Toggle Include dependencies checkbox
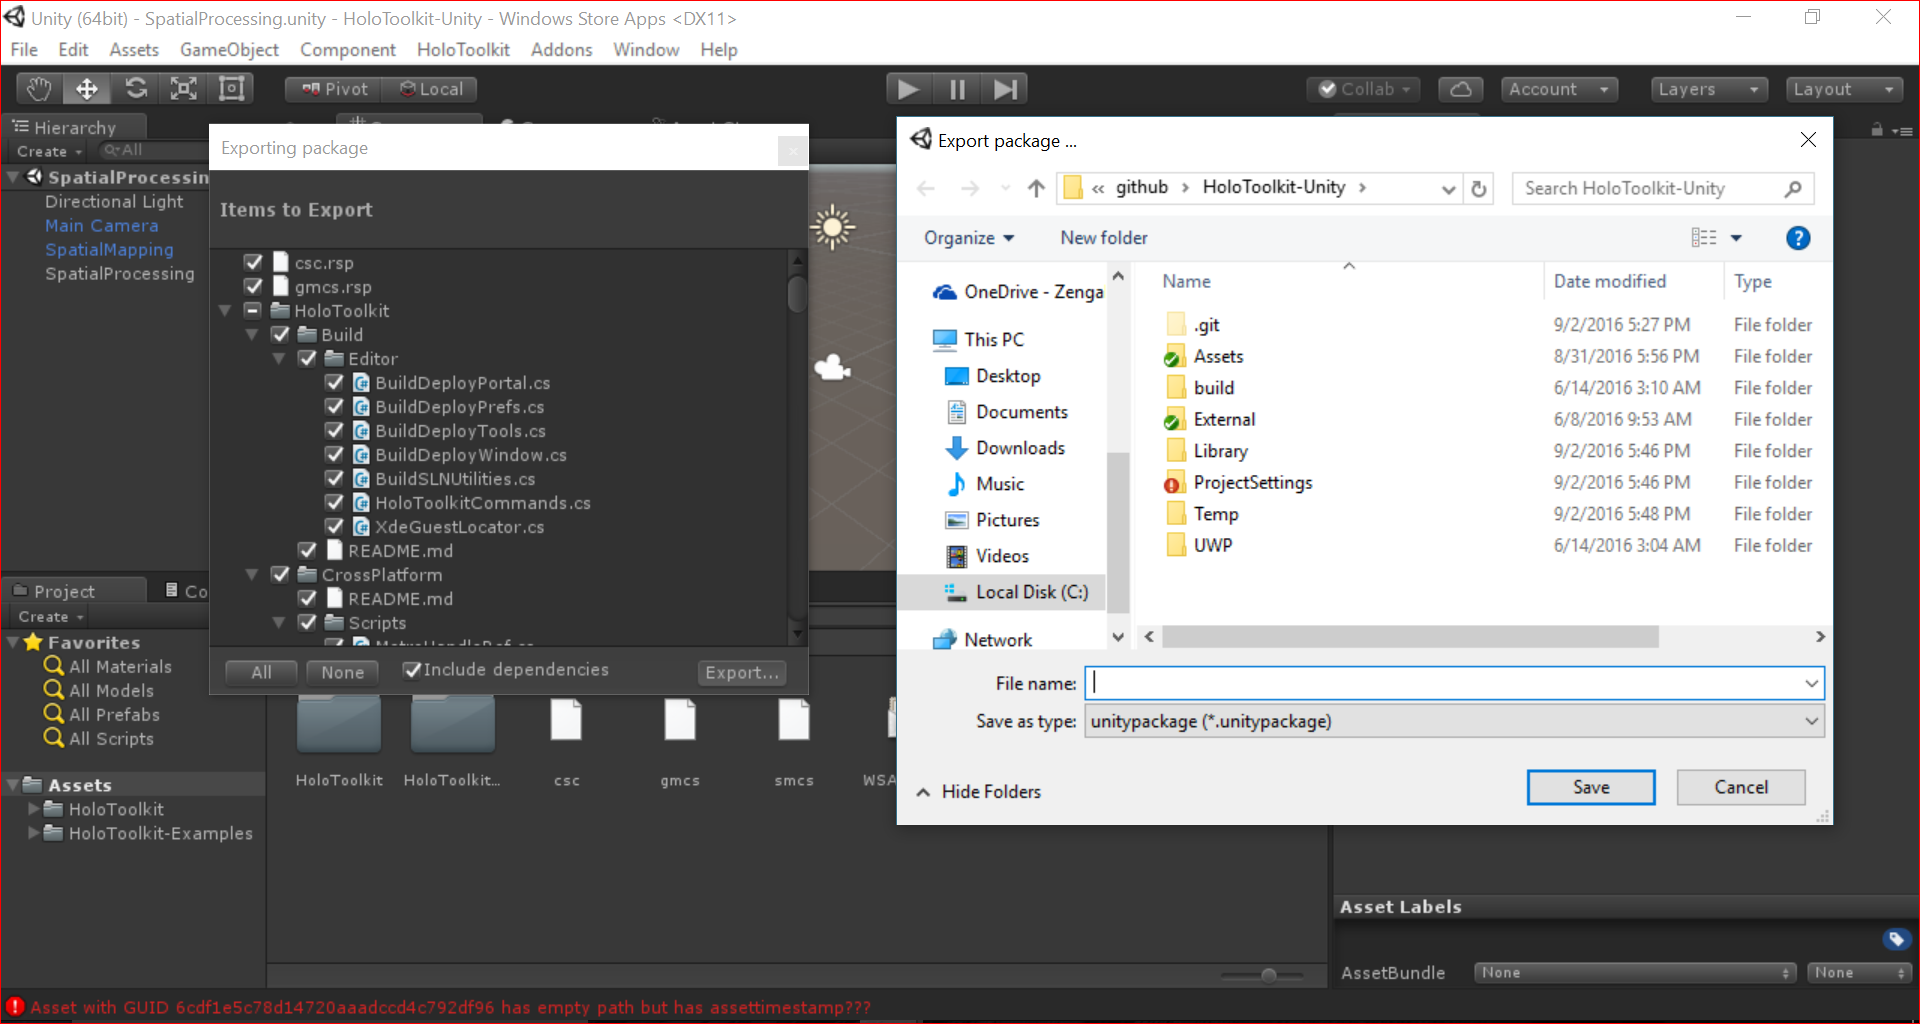The height and width of the screenshot is (1024, 1920). 411,670
